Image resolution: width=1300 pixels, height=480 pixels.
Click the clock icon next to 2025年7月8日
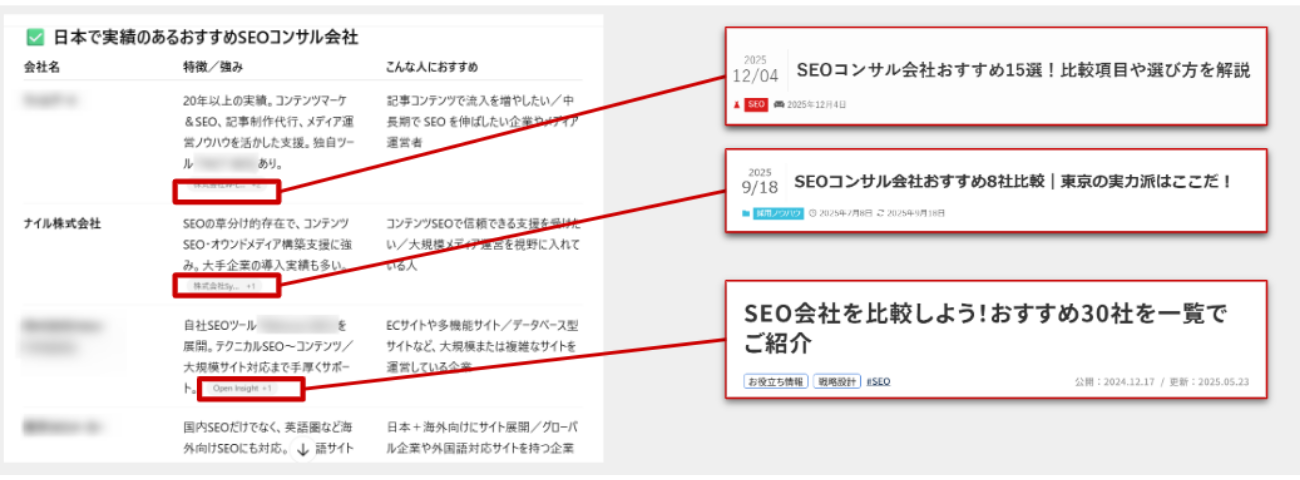click(812, 213)
